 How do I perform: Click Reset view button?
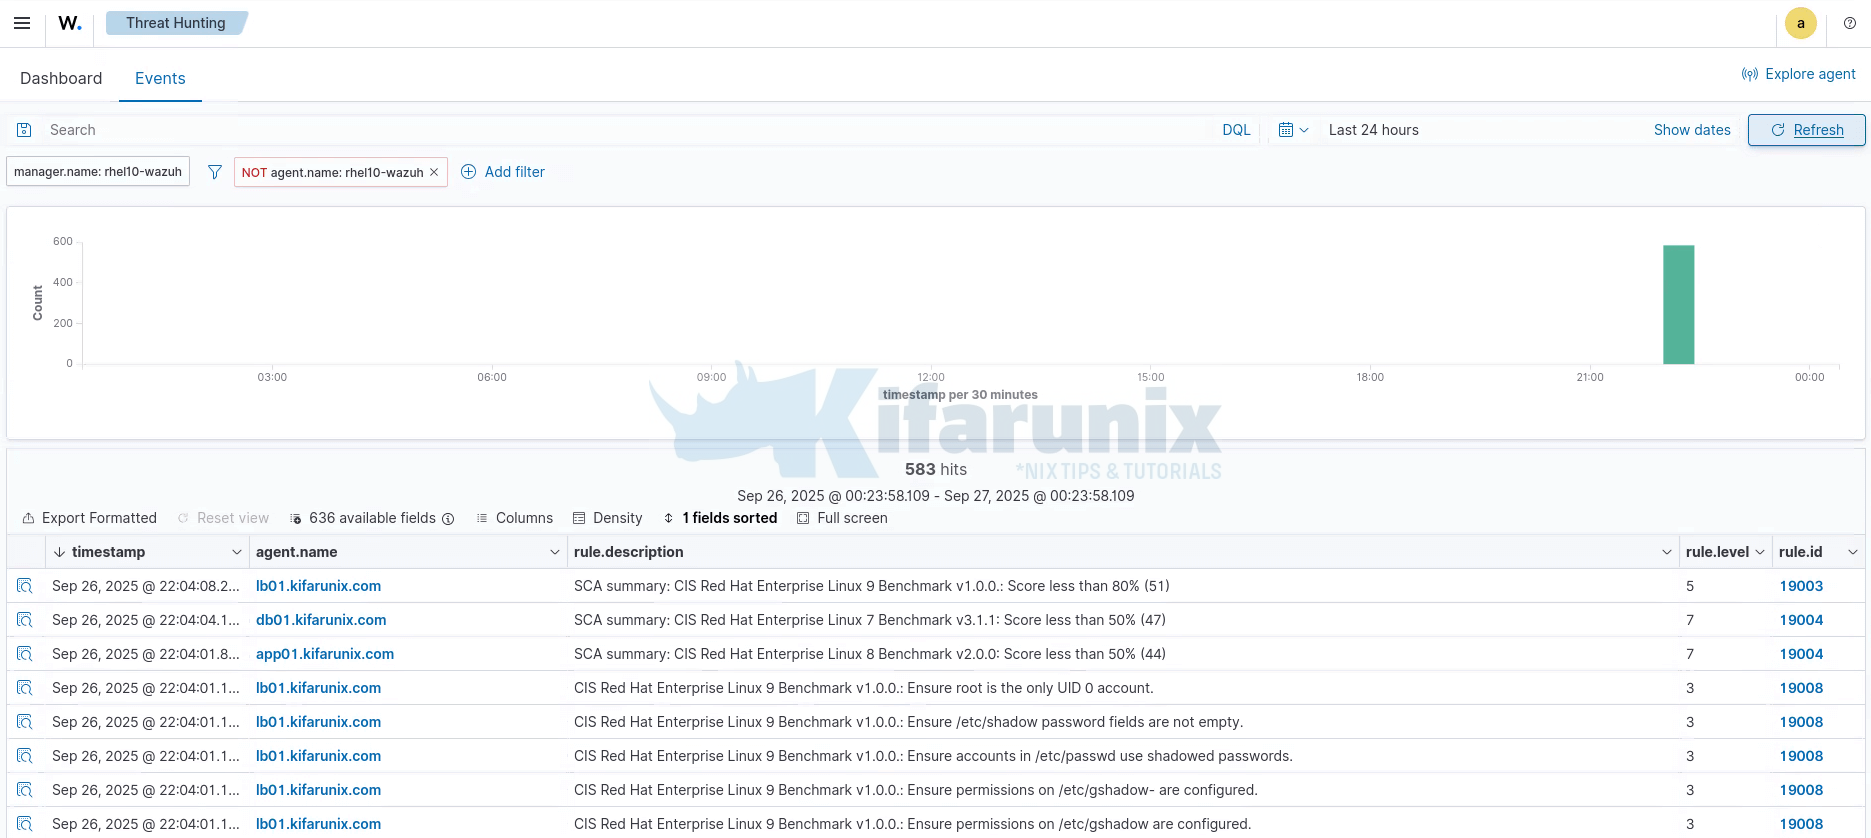click(x=223, y=518)
